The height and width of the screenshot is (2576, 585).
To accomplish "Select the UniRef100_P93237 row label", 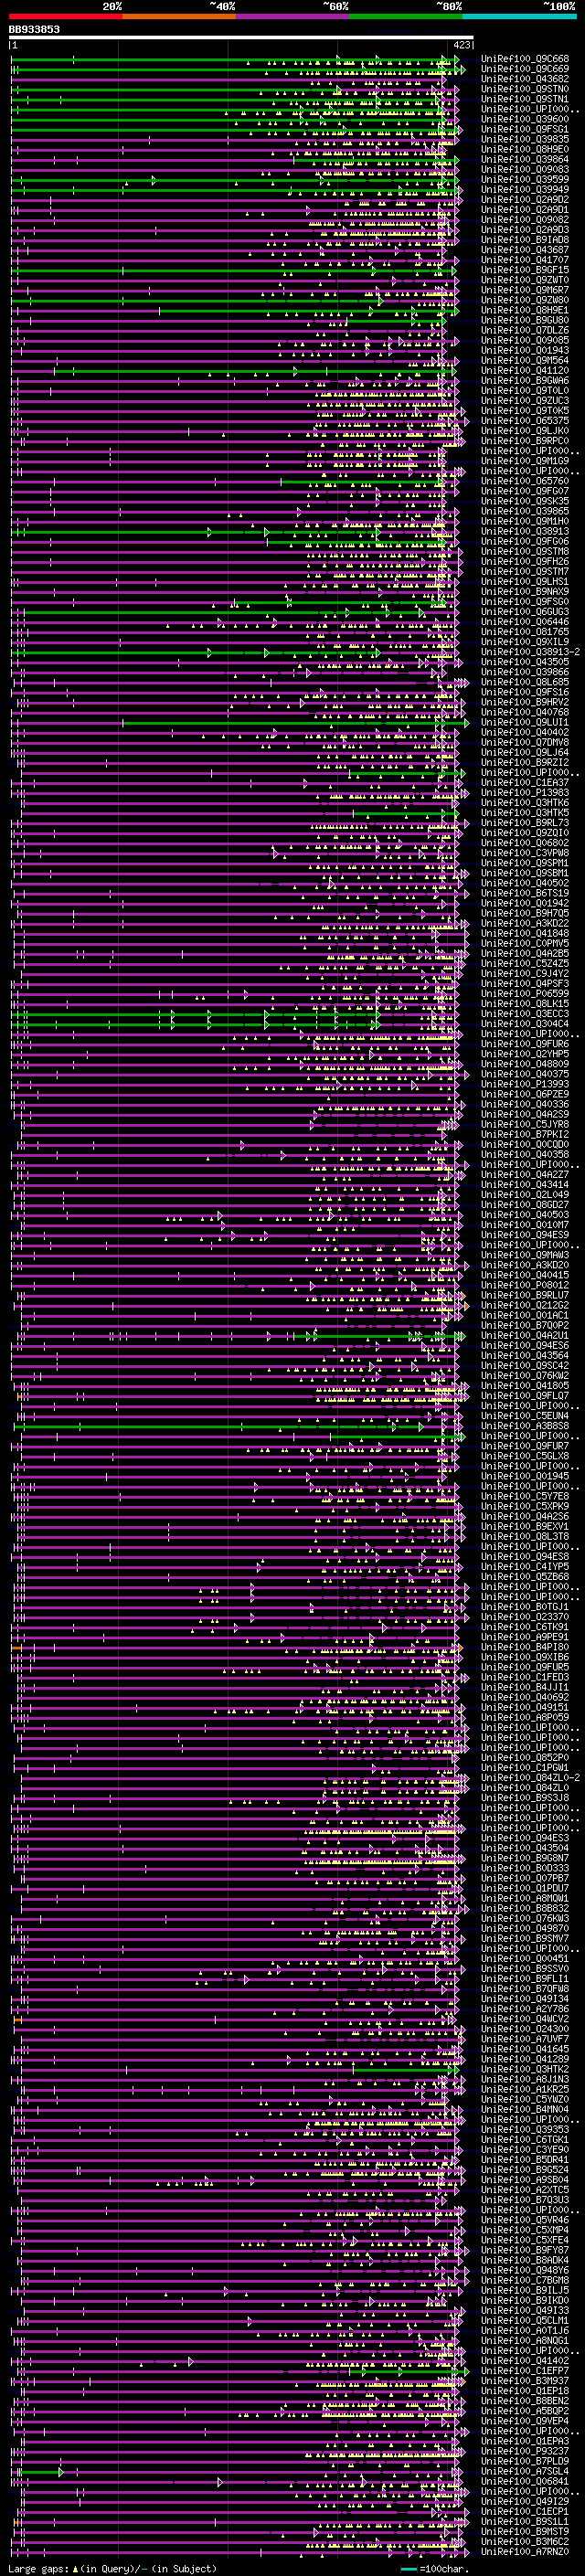I will point(525,2451).
